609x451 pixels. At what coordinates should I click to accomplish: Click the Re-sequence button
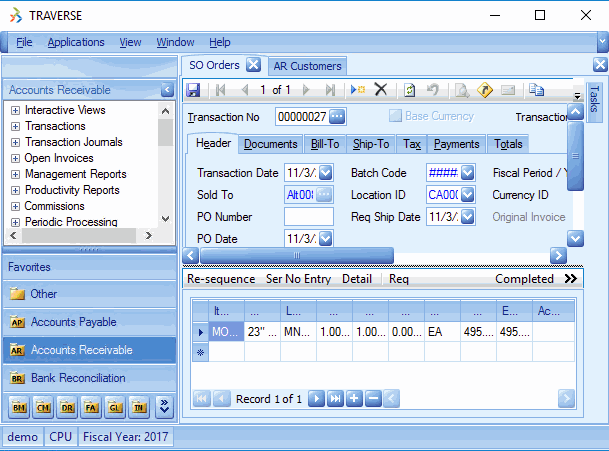(x=221, y=279)
